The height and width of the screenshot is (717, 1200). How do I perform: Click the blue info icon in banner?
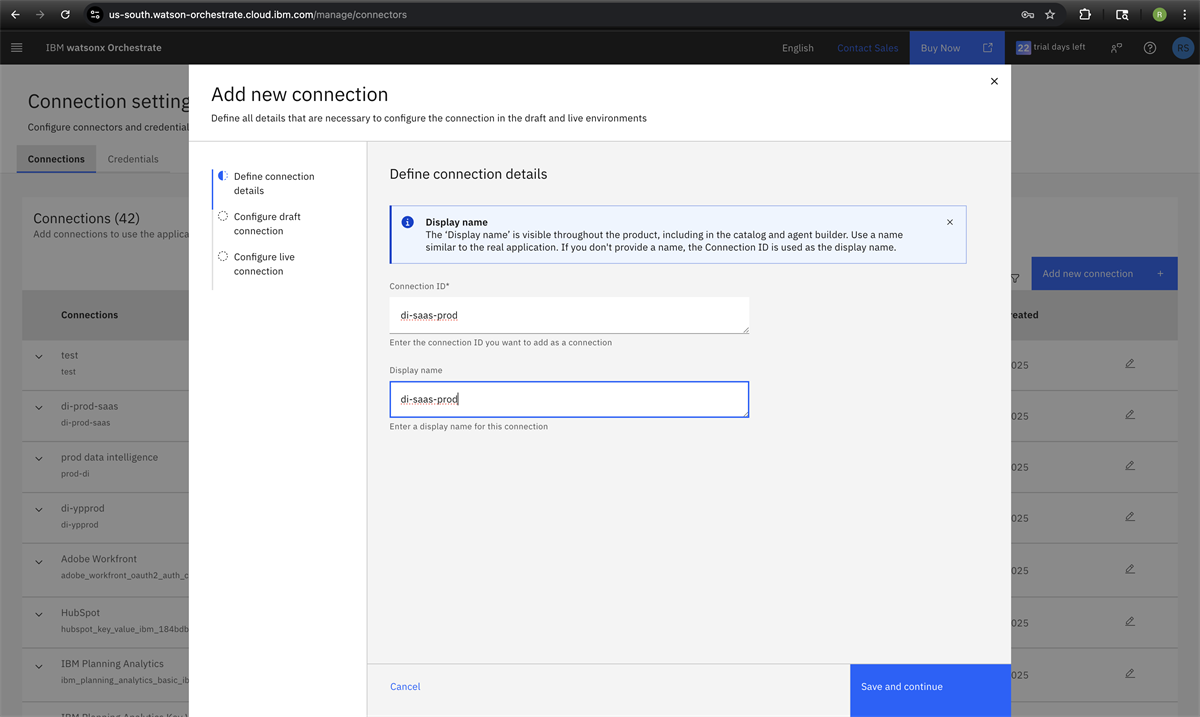click(x=407, y=222)
